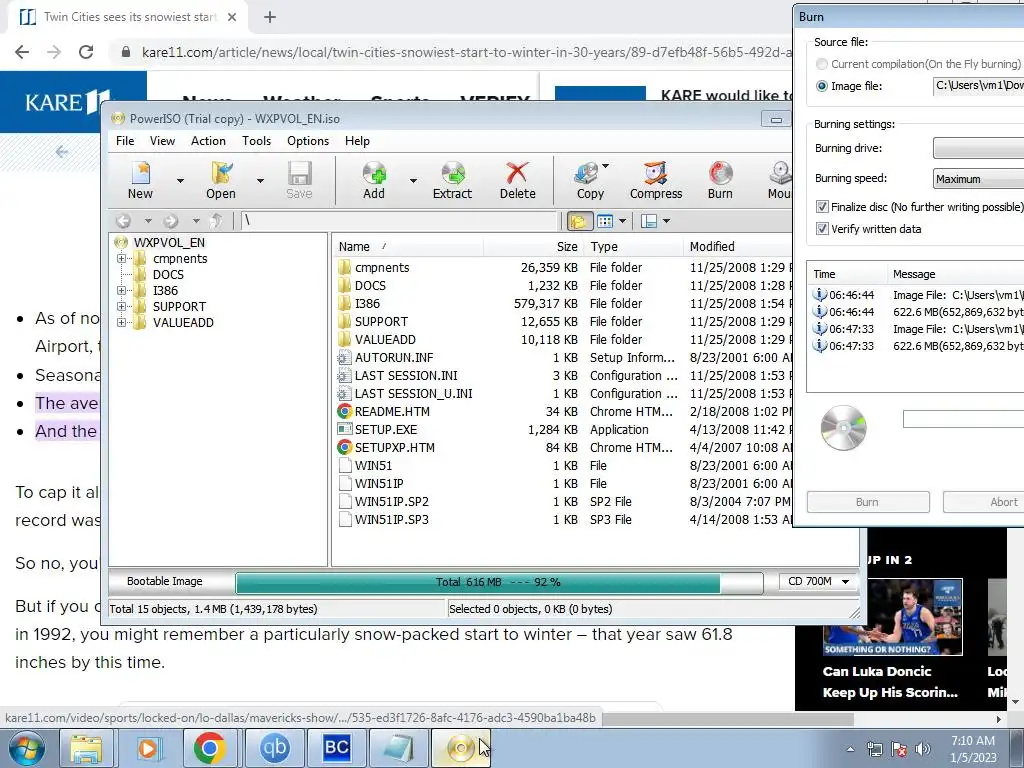The image size is (1024, 768).
Task: Click the New toolbar icon in PowerISO
Action: coord(140,180)
